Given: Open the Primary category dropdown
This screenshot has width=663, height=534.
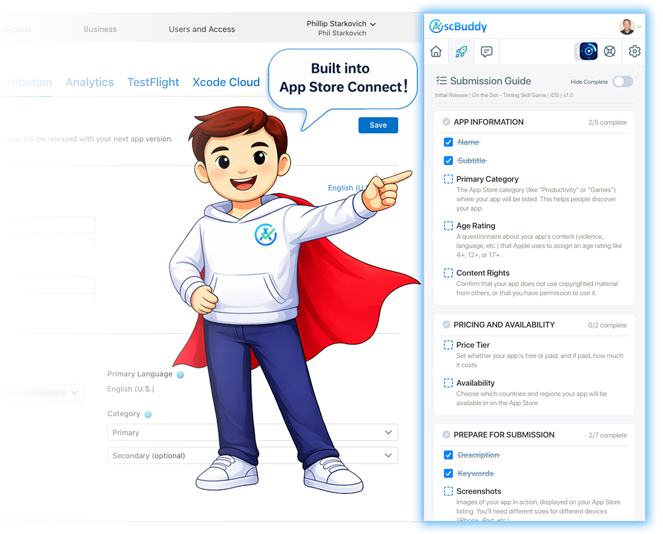Looking at the screenshot, I should coord(252,433).
